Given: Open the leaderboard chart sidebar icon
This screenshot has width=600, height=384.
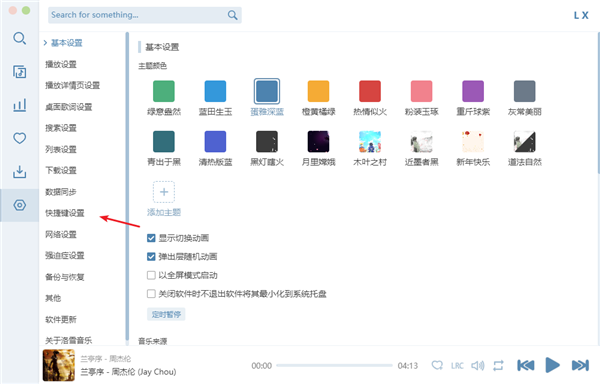Looking at the screenshot, I should [20, 105].
